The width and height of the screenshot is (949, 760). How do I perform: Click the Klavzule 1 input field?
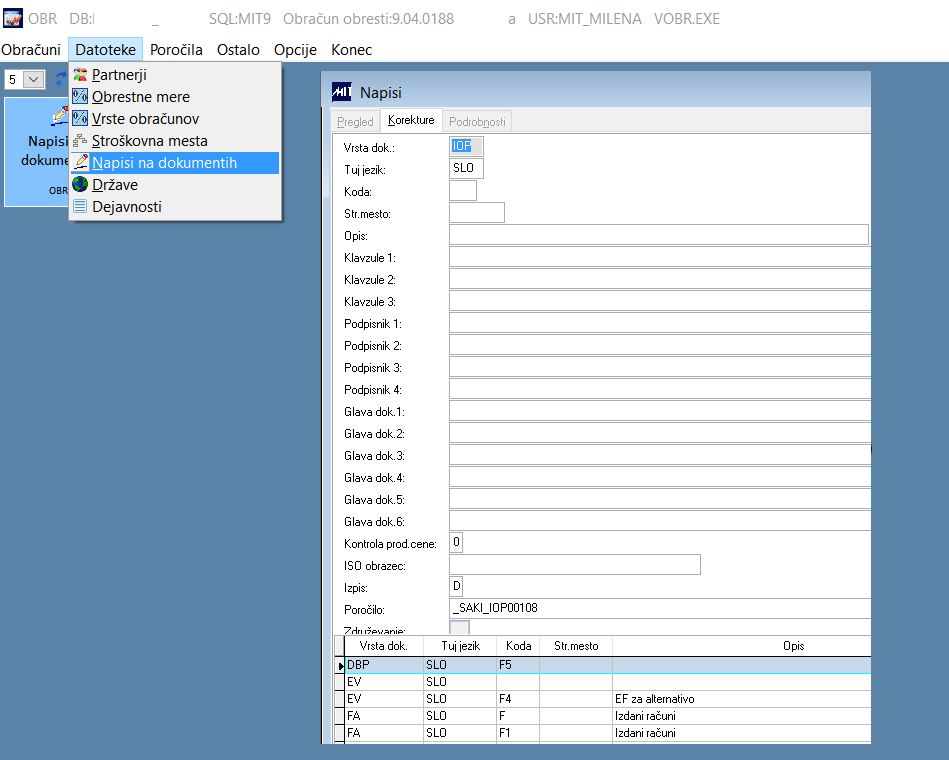click(x=660, y=257)
